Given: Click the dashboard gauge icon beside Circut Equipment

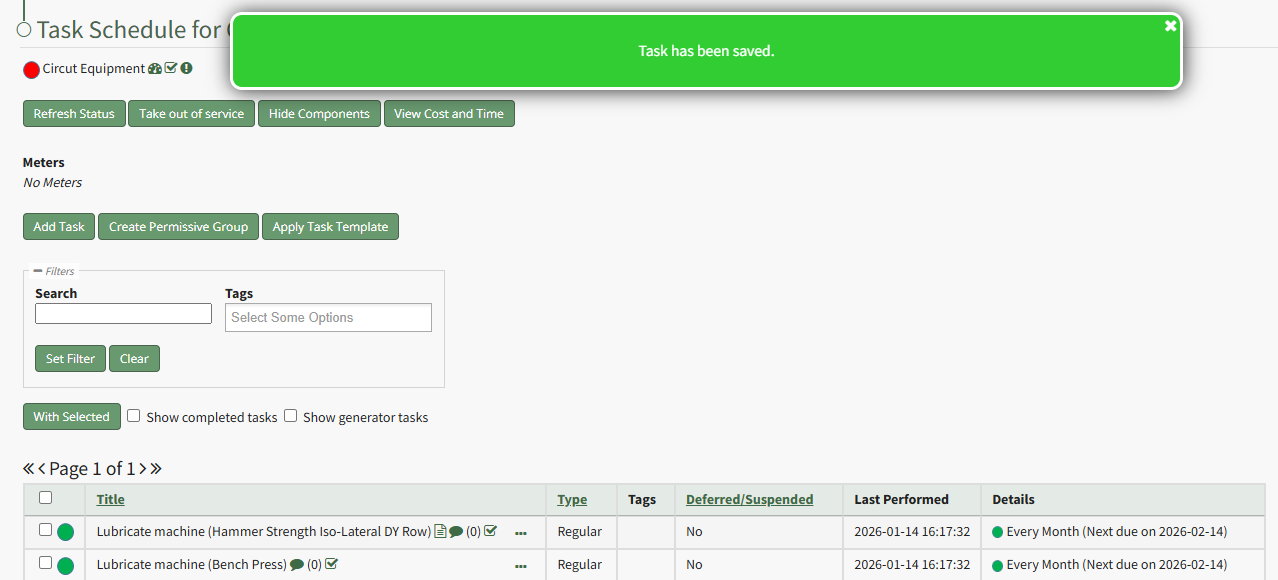Looking at the screenshot, I should [x=154, y=69].
